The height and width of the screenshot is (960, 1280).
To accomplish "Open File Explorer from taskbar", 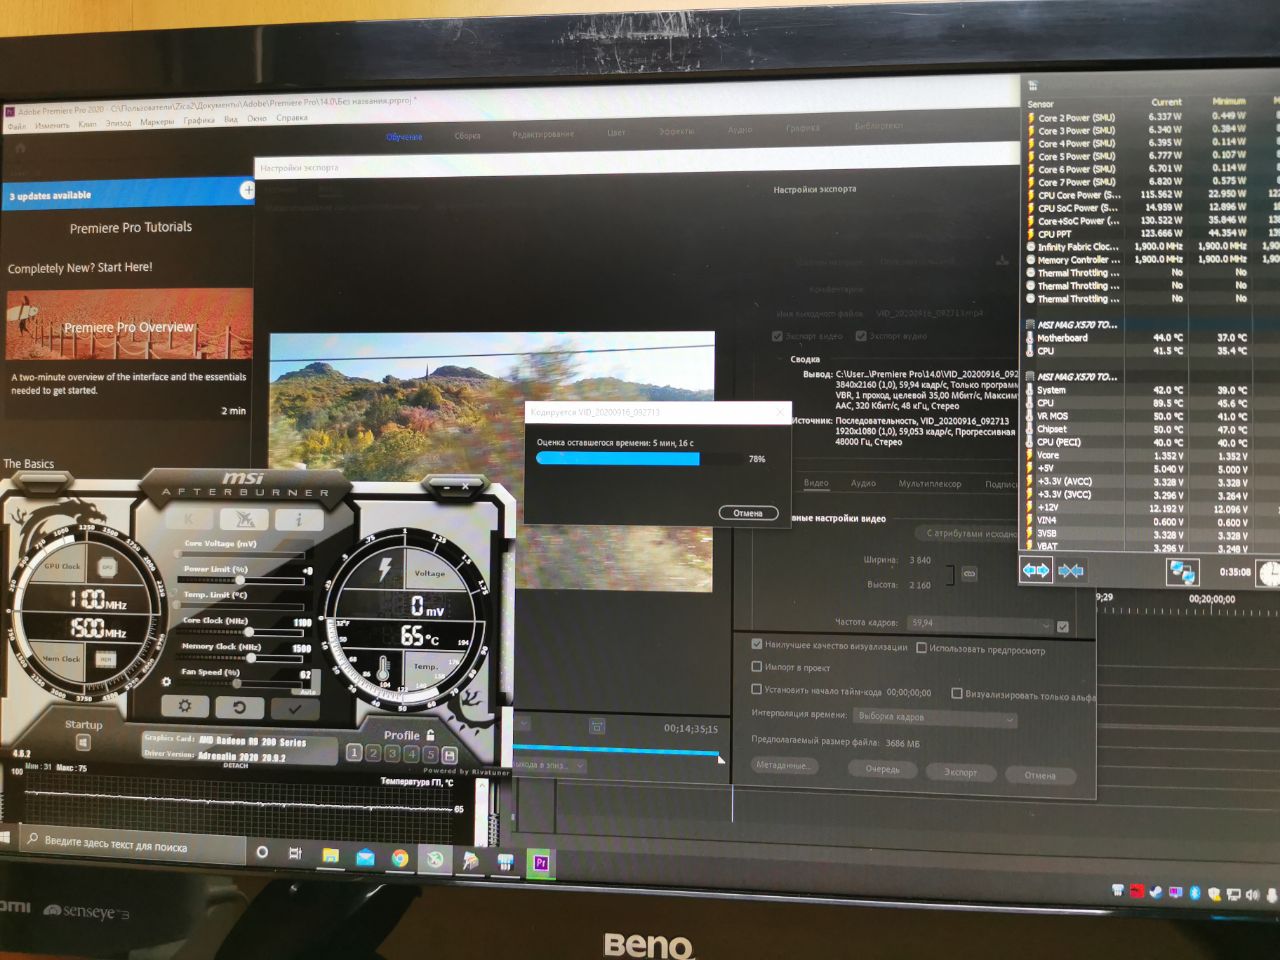I will 330,855.
